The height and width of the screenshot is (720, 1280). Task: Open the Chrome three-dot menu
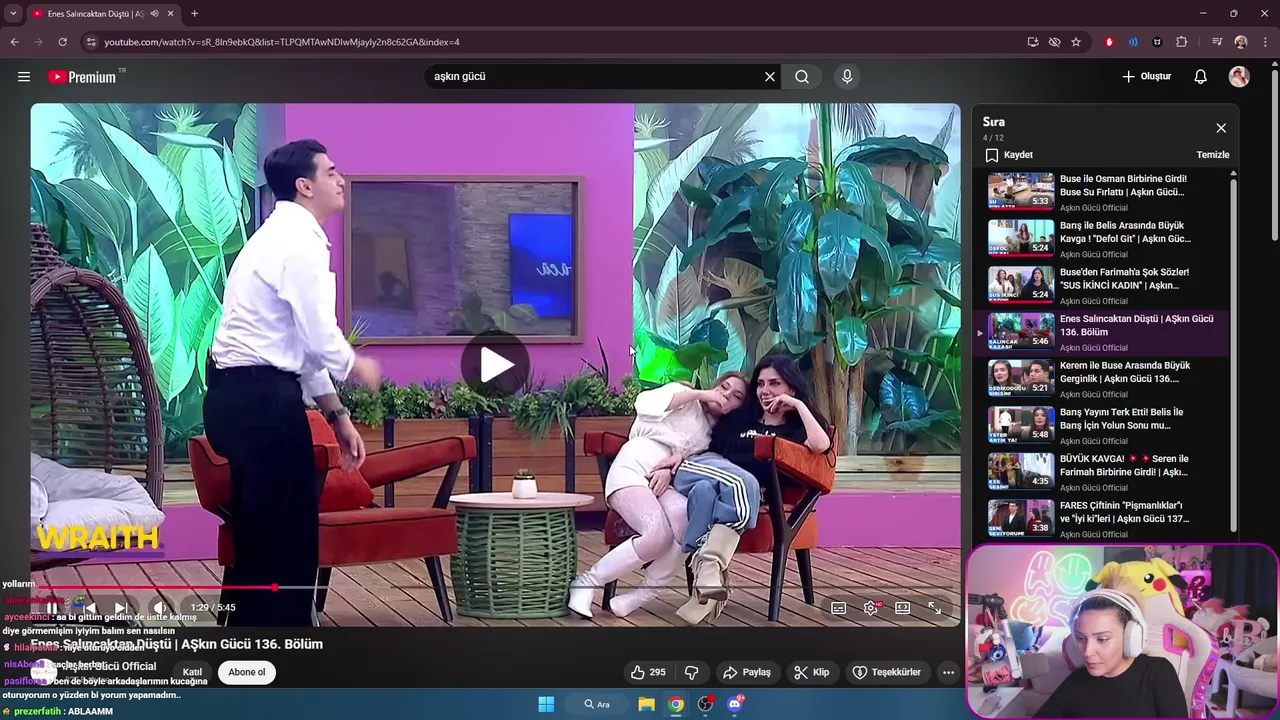point(1264,42)
